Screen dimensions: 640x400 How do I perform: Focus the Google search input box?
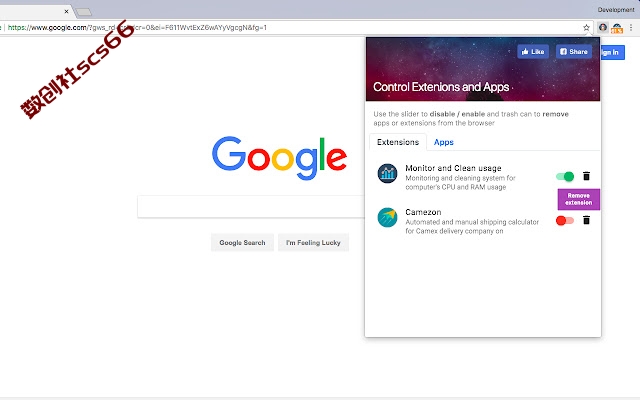[x=251, y=207]
